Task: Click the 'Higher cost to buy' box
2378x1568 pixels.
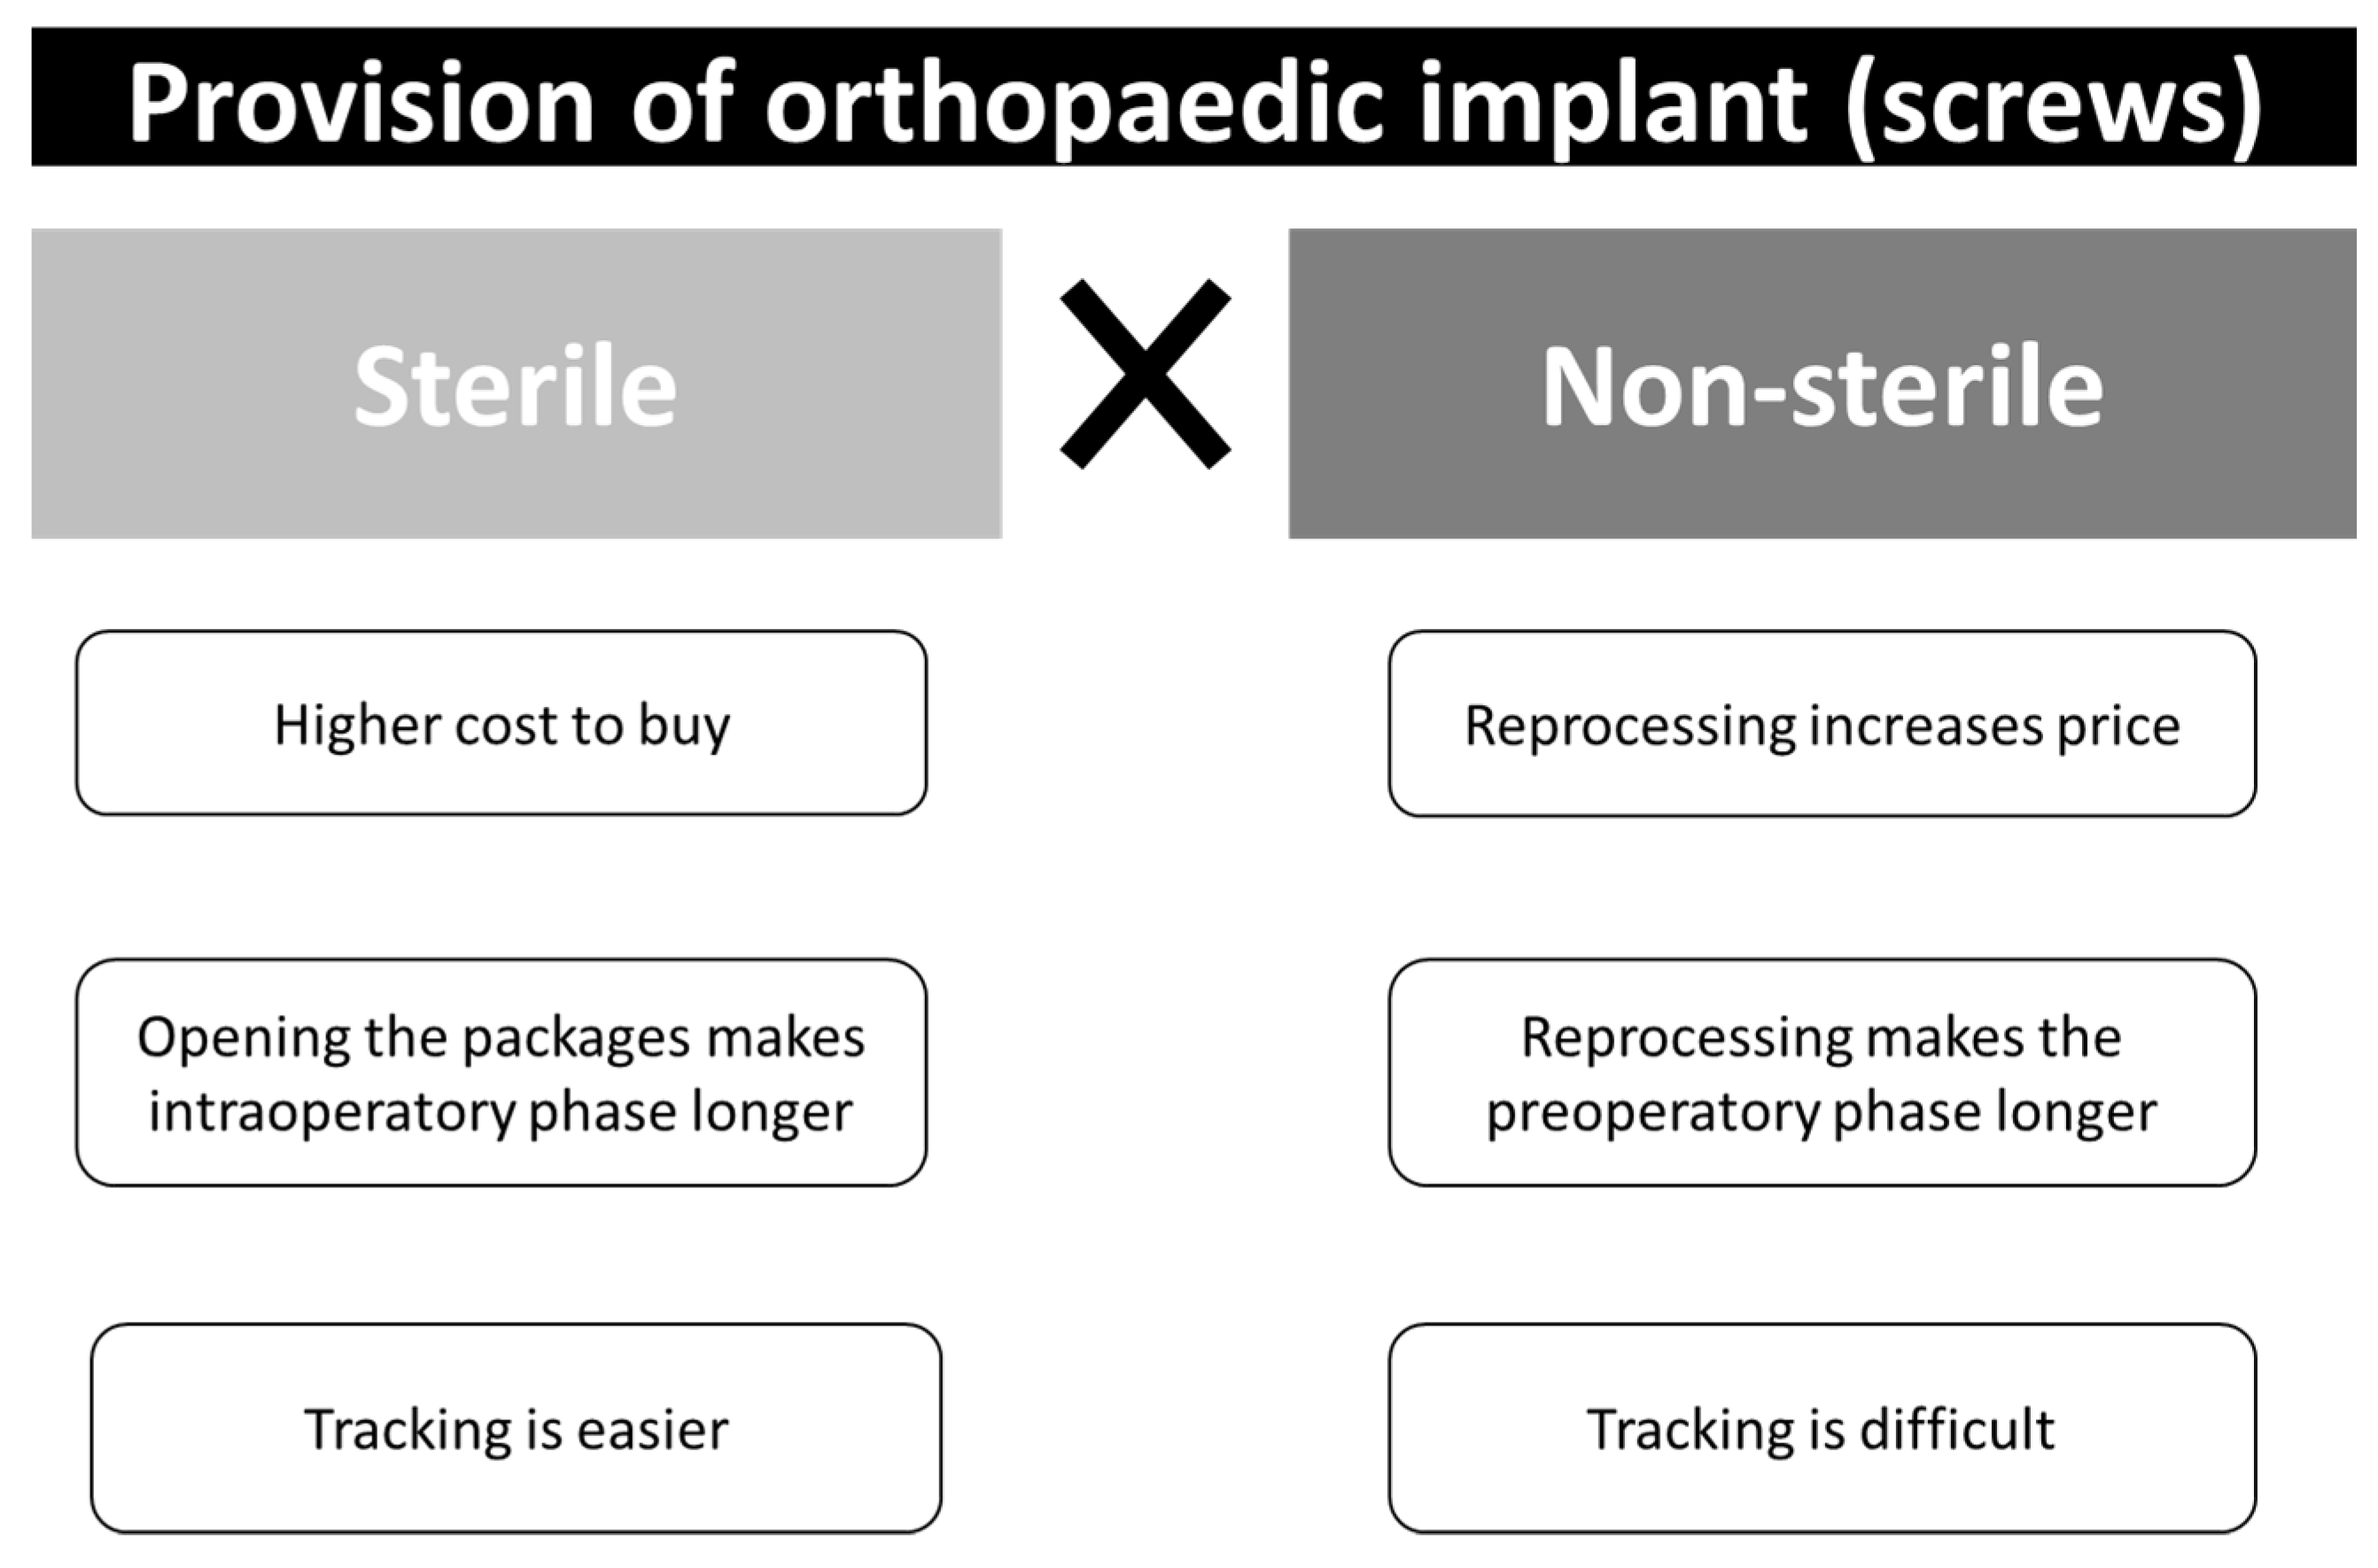Action: click(x=501, y=724)
